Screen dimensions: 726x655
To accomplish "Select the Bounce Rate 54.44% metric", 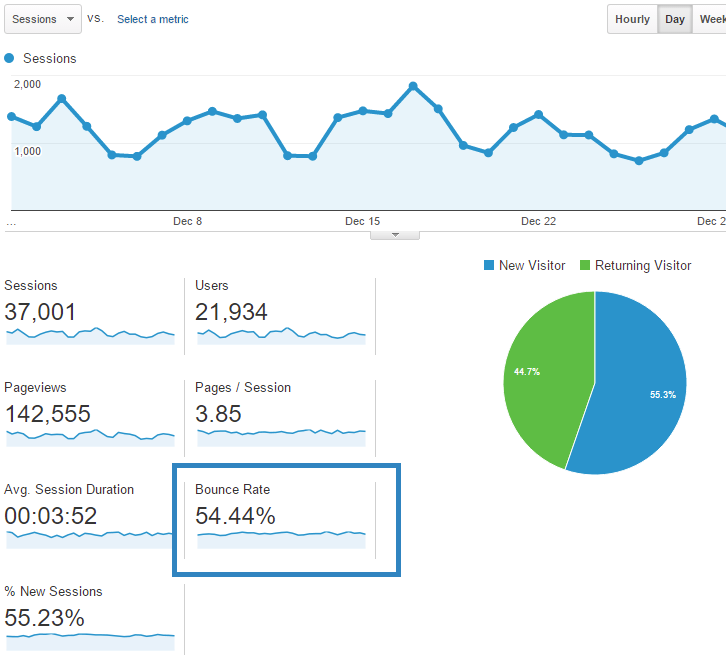I will coord(235,516).
